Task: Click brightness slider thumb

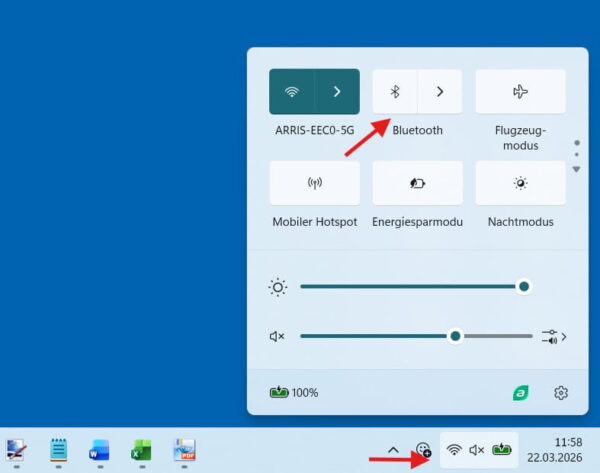Action: [x=524, y=286]
